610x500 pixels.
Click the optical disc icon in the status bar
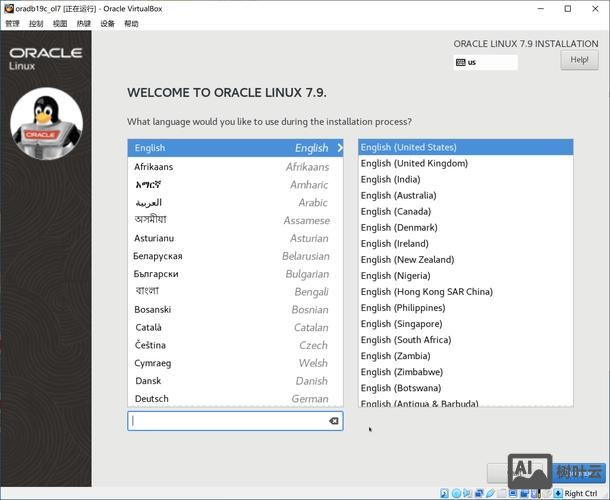point(457,493)
